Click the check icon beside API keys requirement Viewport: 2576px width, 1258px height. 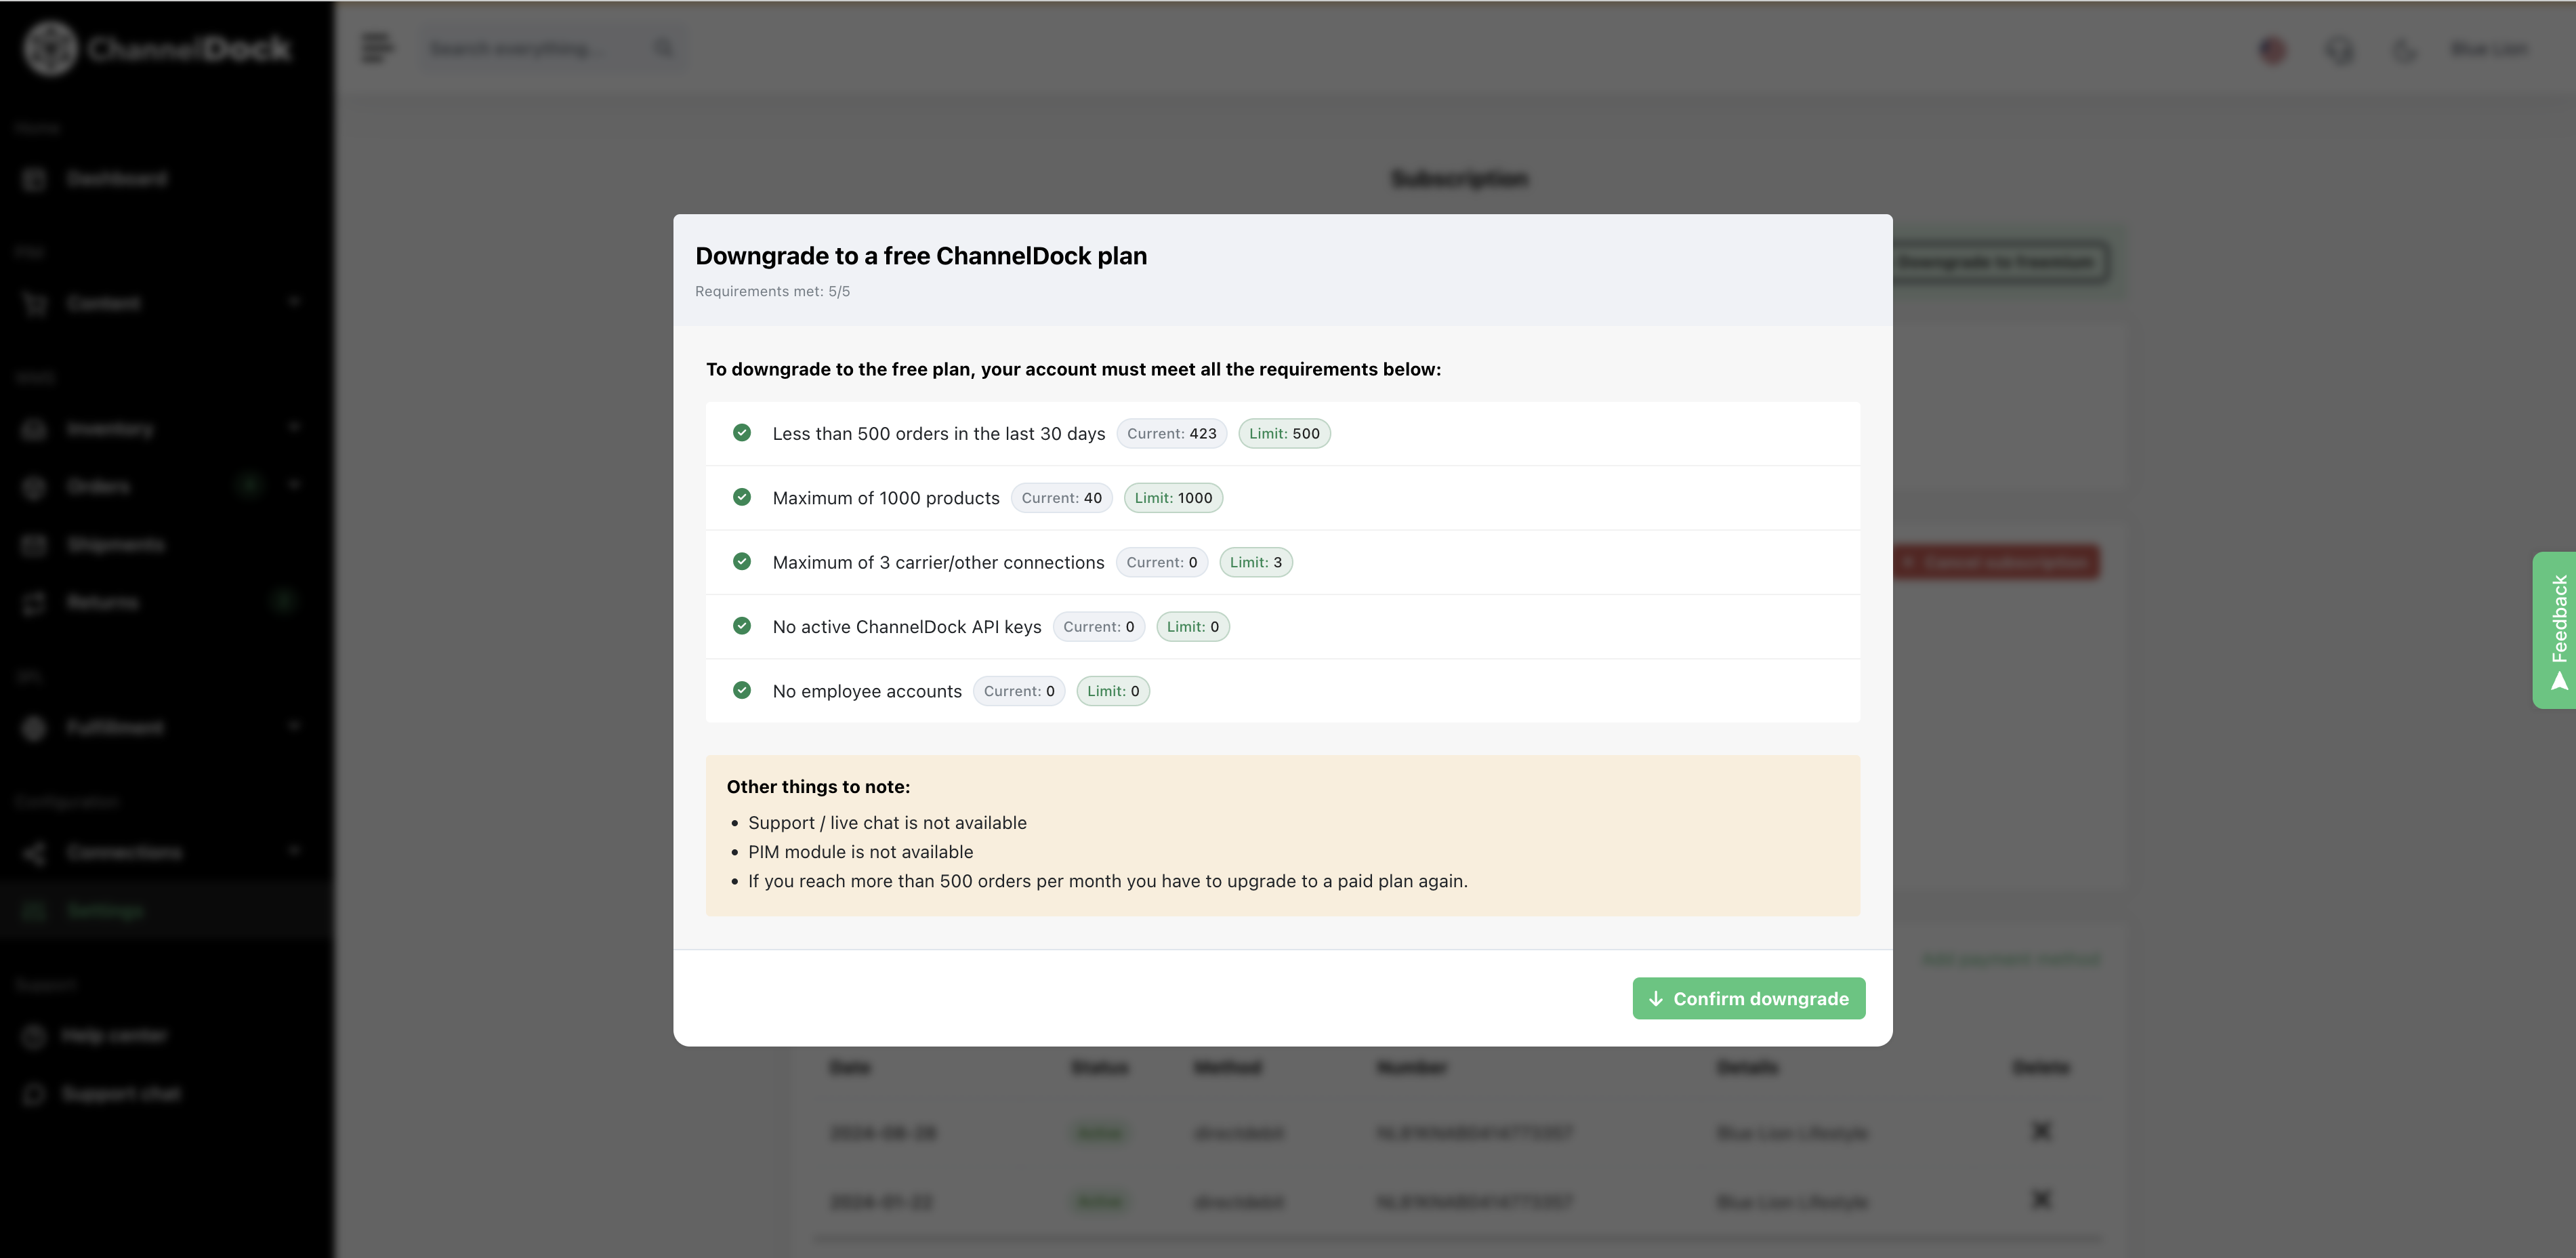point(742,626)
